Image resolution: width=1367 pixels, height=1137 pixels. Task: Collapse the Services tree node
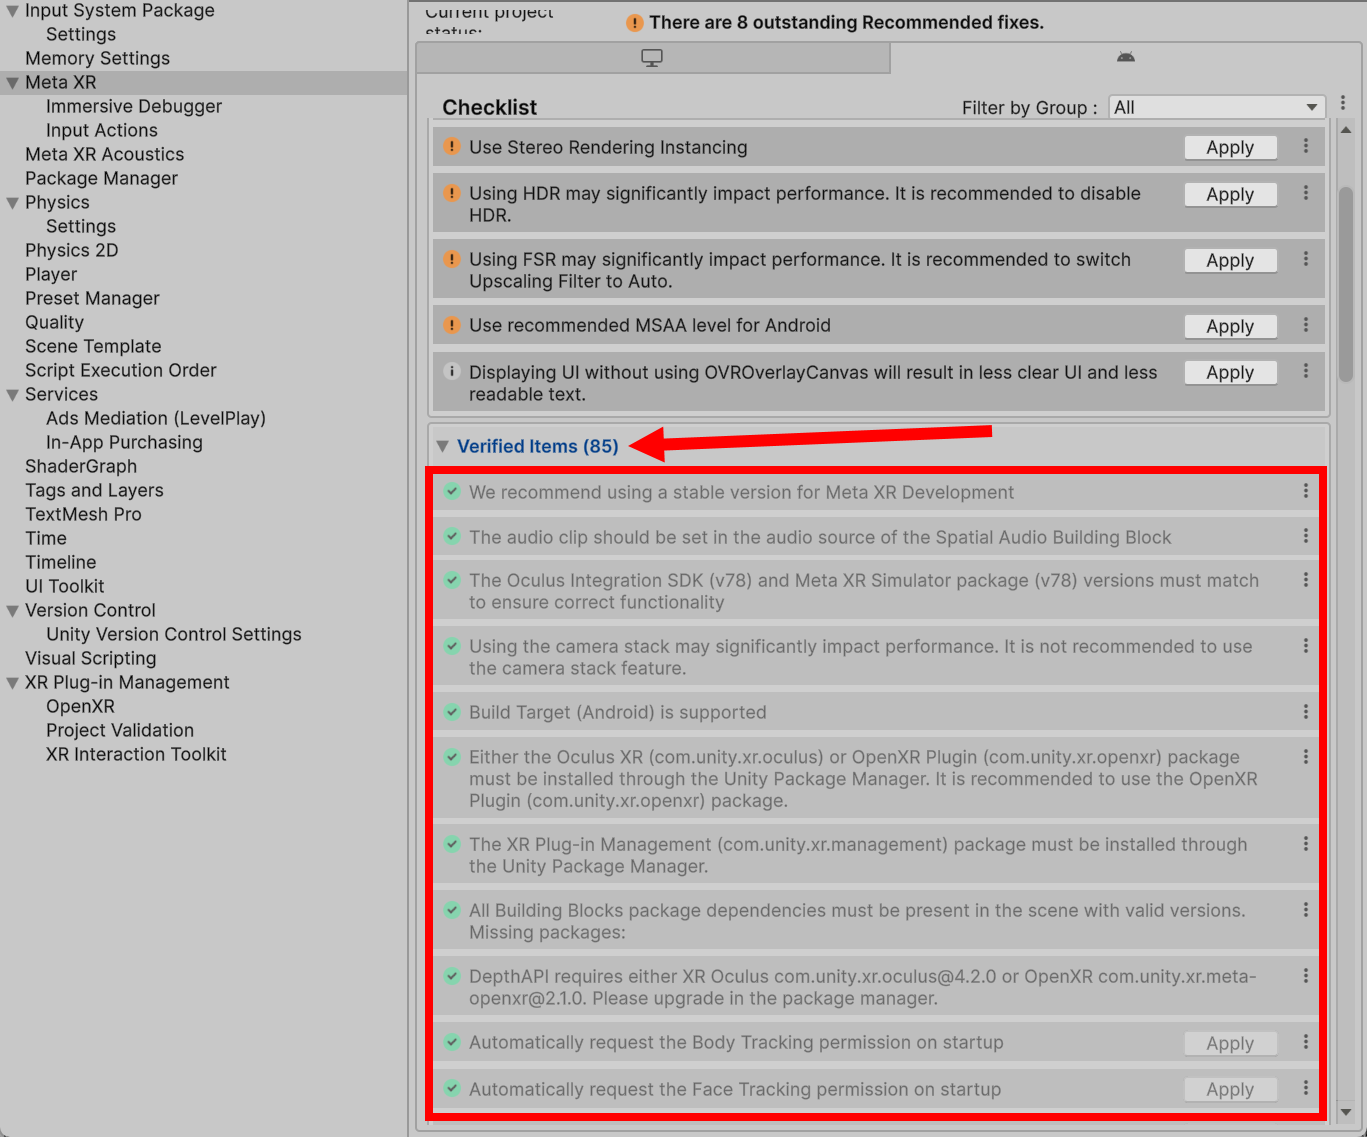pyautogui.click(x=12, y=395)
